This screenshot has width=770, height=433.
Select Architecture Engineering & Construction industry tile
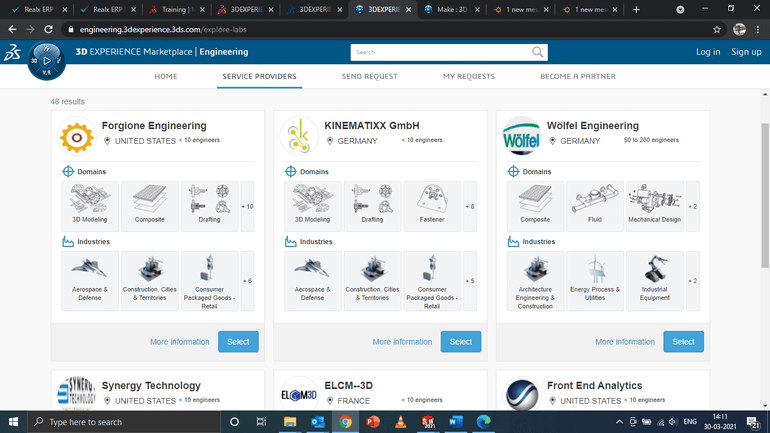tap(535, 281)
